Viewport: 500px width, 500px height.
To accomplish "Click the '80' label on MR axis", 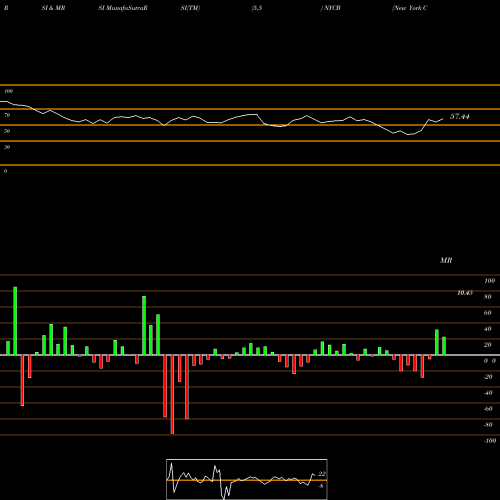I will click(x=488, y=297).
